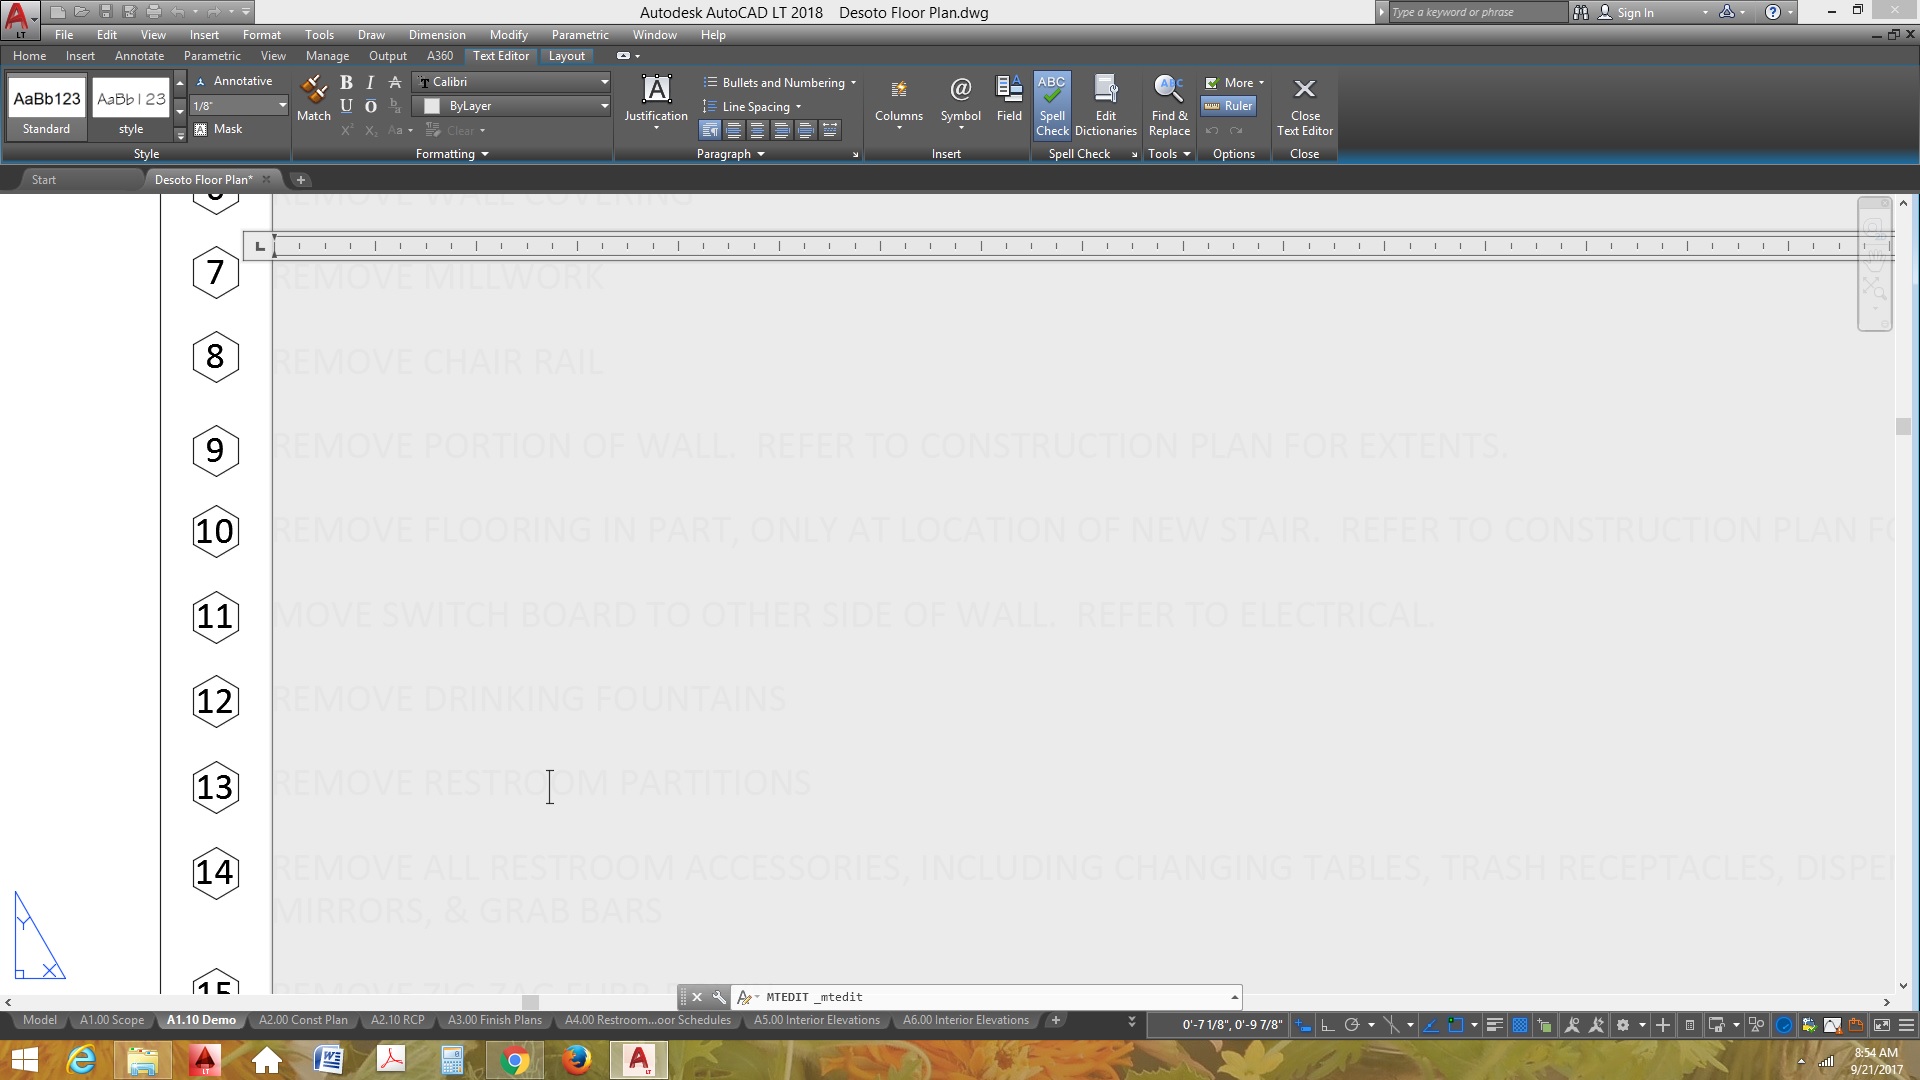Open the Columns tool
This screenshot has height=1080, width=1920.
pyautogui.click(x=897, y=100)
